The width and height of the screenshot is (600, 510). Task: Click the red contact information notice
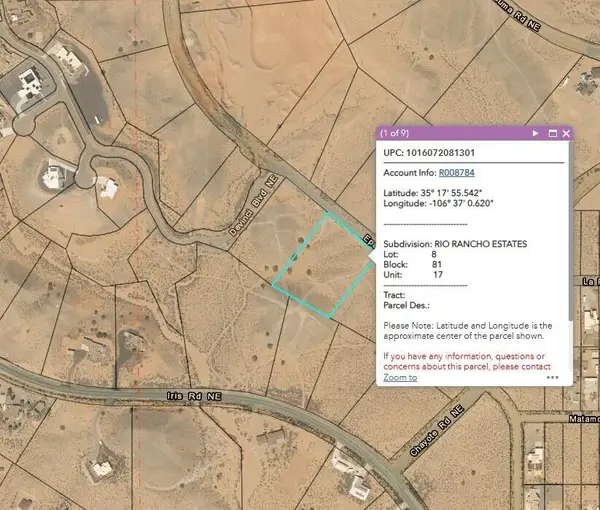[467, 361]
